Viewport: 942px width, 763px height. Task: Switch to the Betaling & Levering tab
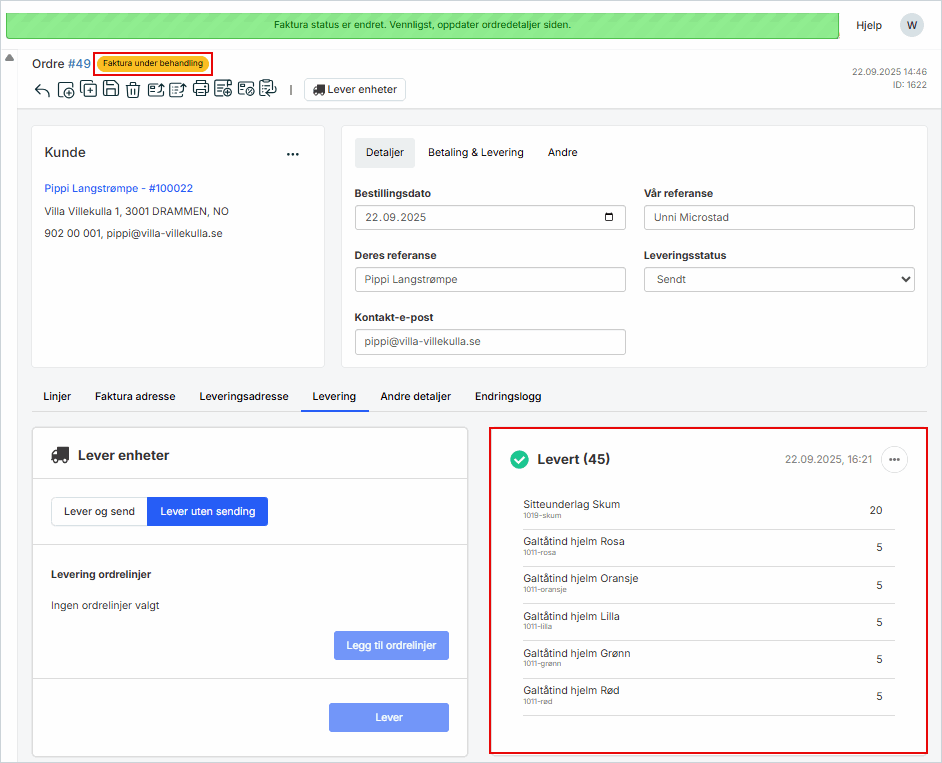pos(475,153)
